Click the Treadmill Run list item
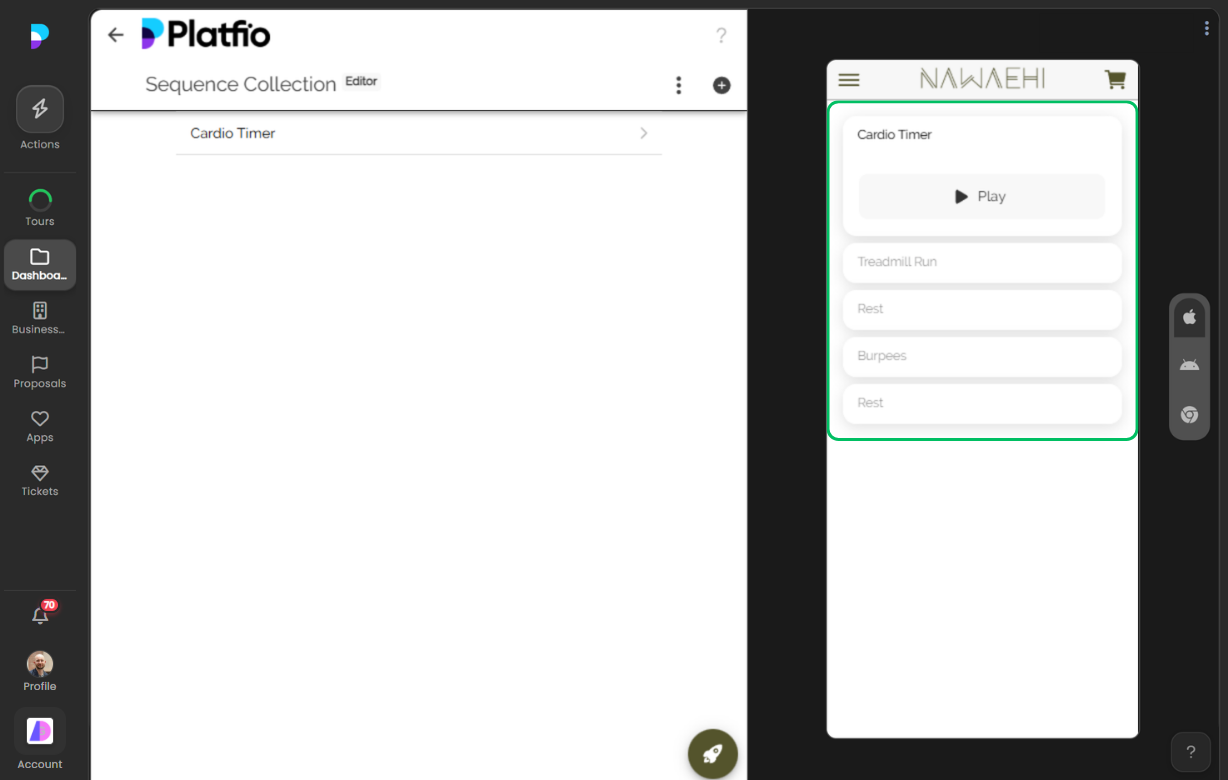This screenshot has height=780, width=1228. [x=981, y=262]
